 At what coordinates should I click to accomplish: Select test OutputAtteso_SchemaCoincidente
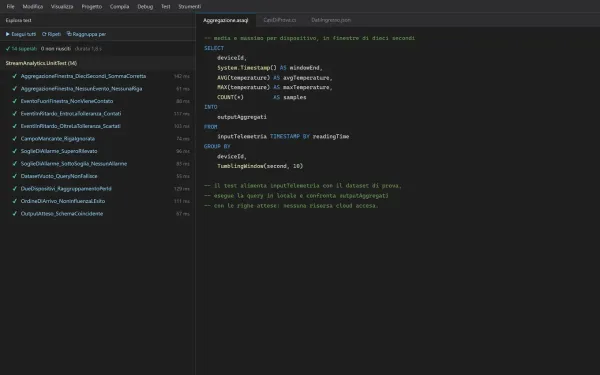[98, 214]
